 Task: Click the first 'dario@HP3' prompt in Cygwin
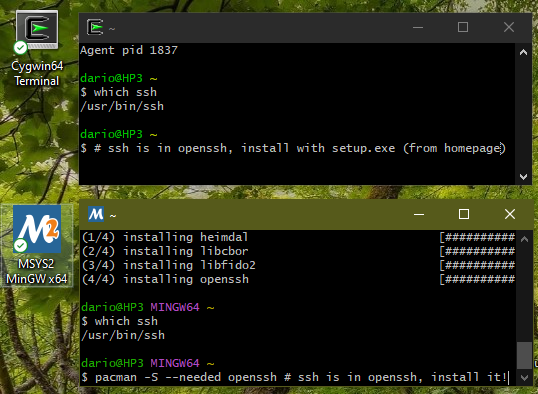pos(112,78)
